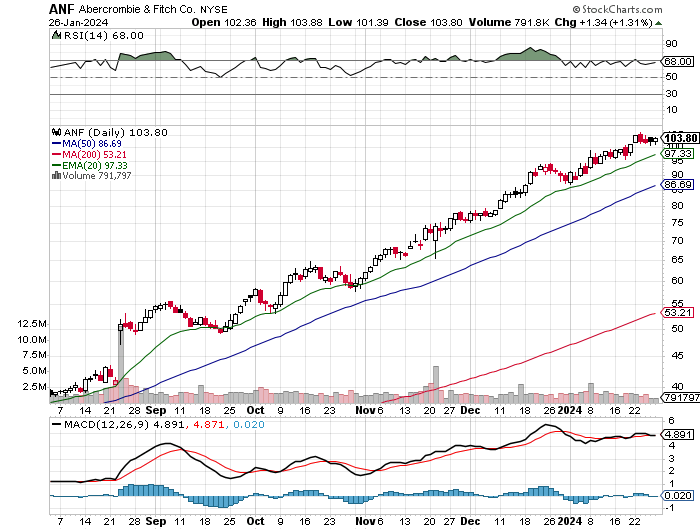Click the Volume value 791.8K

[532, 22]
